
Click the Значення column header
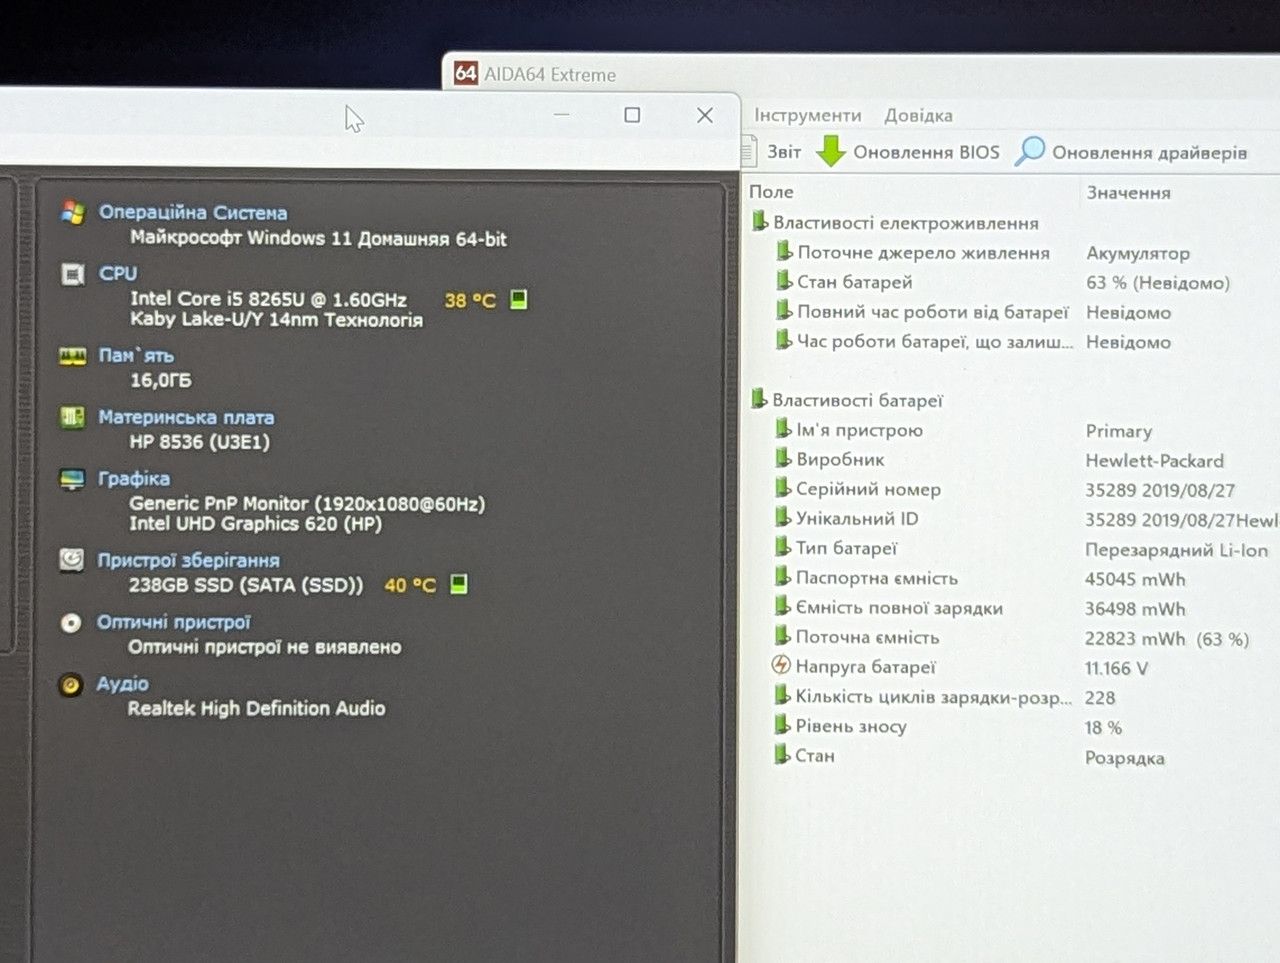(1128, 192)
